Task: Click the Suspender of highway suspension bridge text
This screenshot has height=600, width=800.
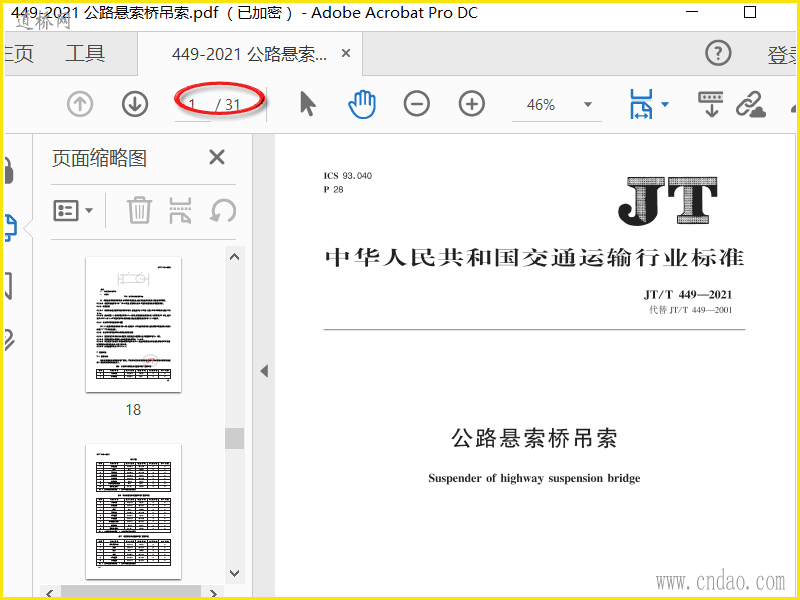Action: 534,478
